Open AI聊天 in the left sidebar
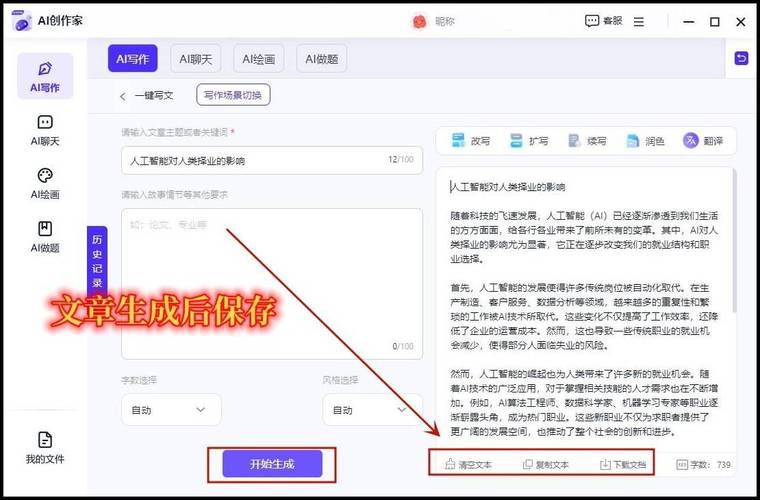This screenshot has width=760, height=500. pos(45,130)
